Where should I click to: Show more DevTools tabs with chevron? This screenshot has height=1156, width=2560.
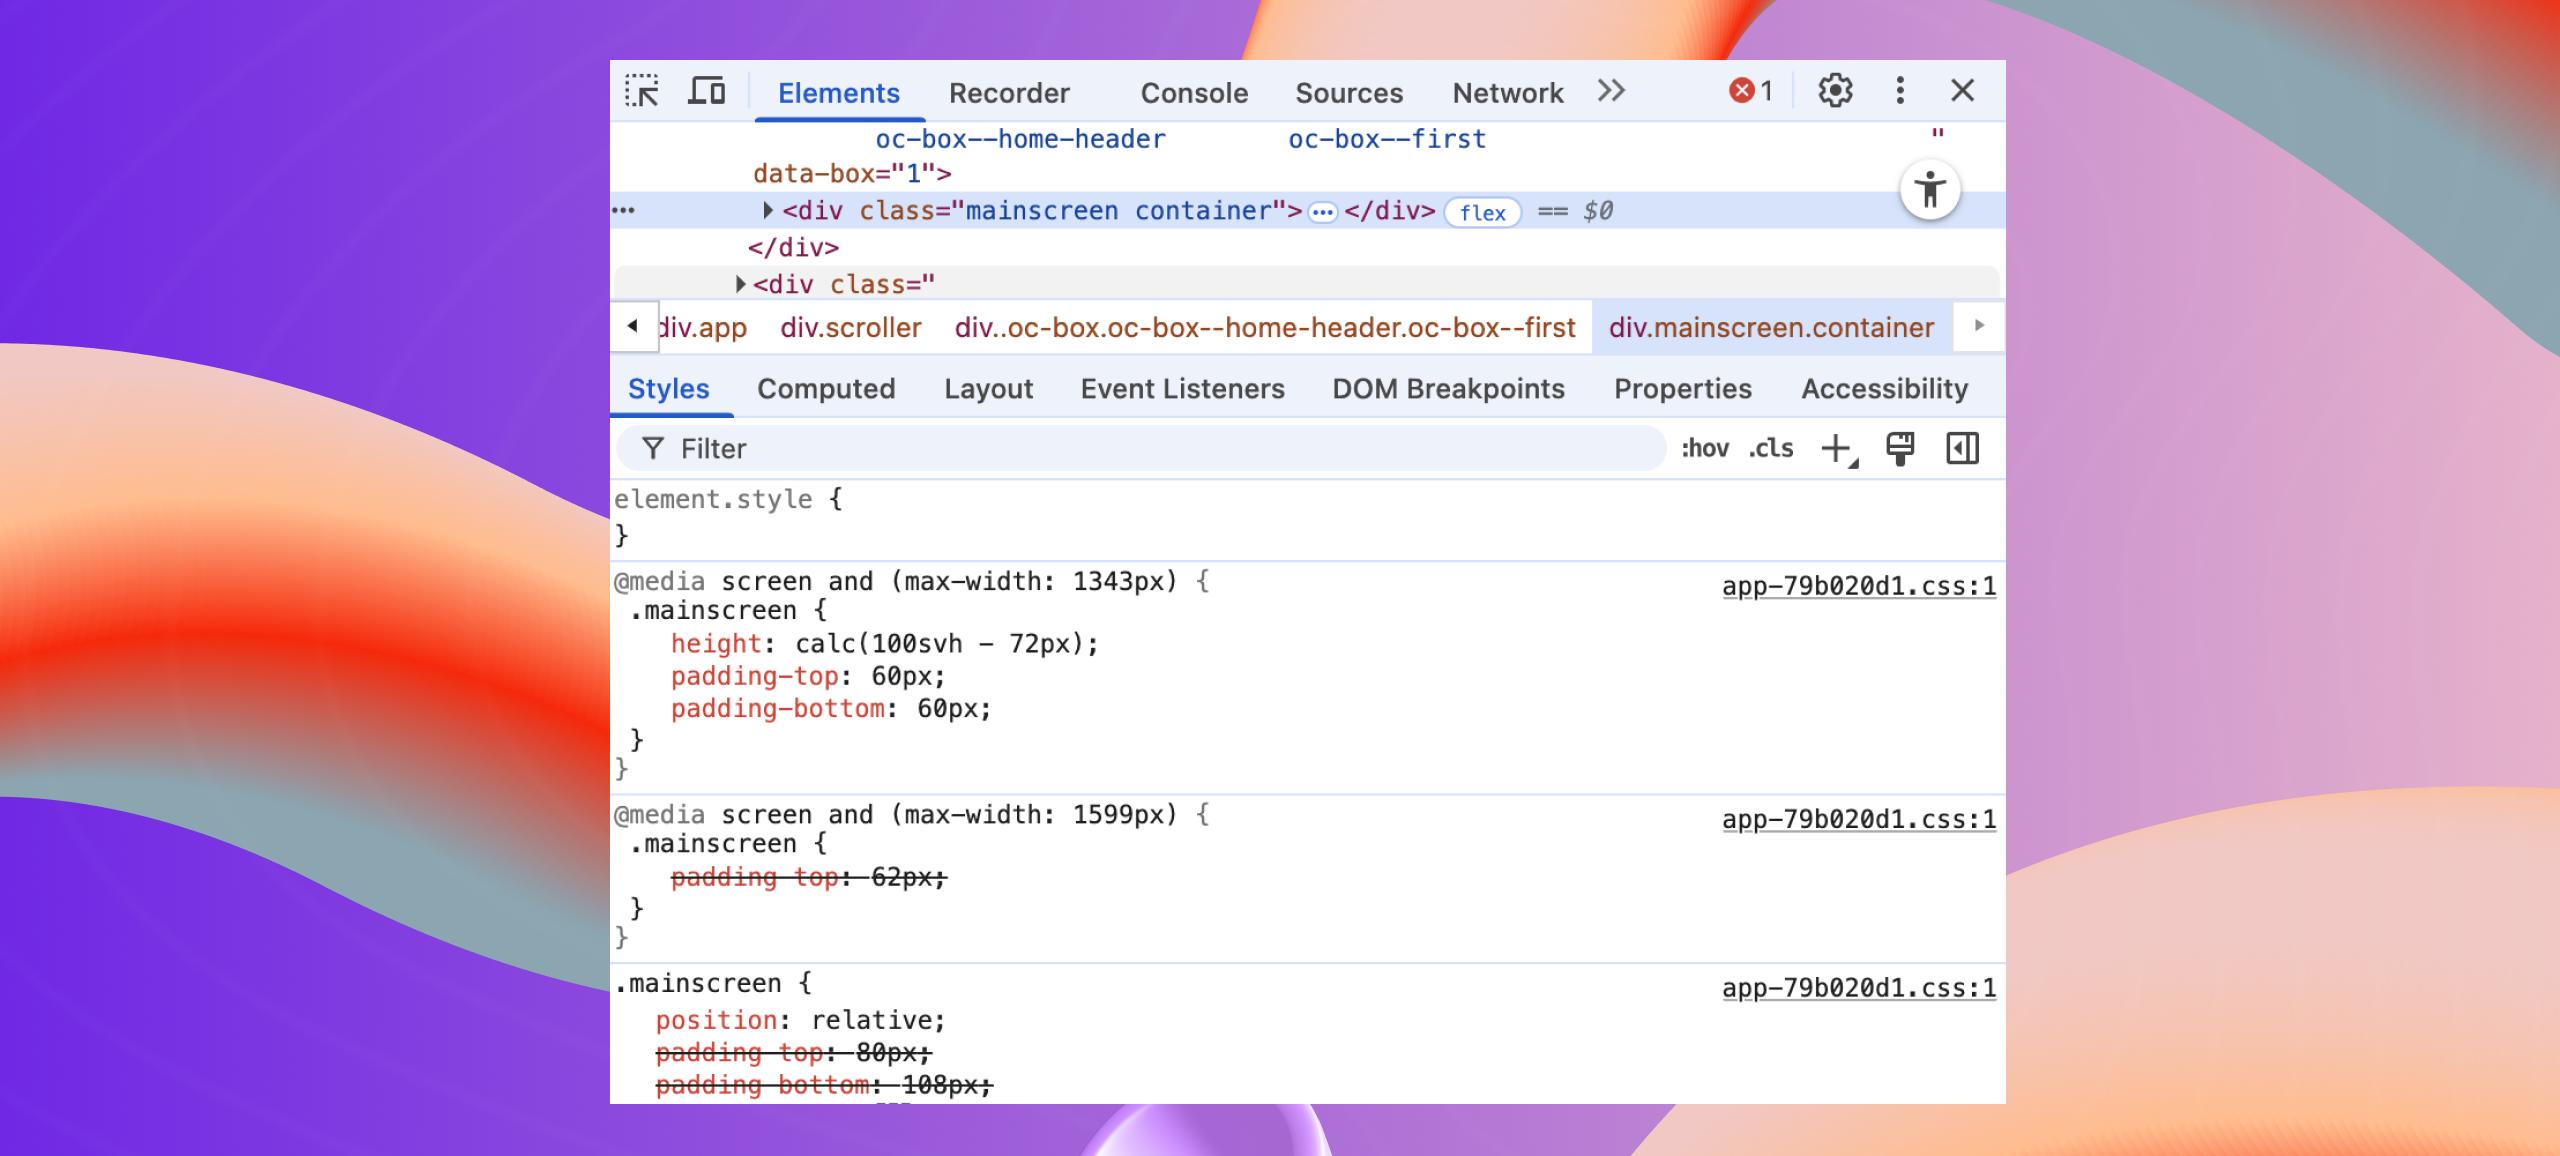point(1611,91)
